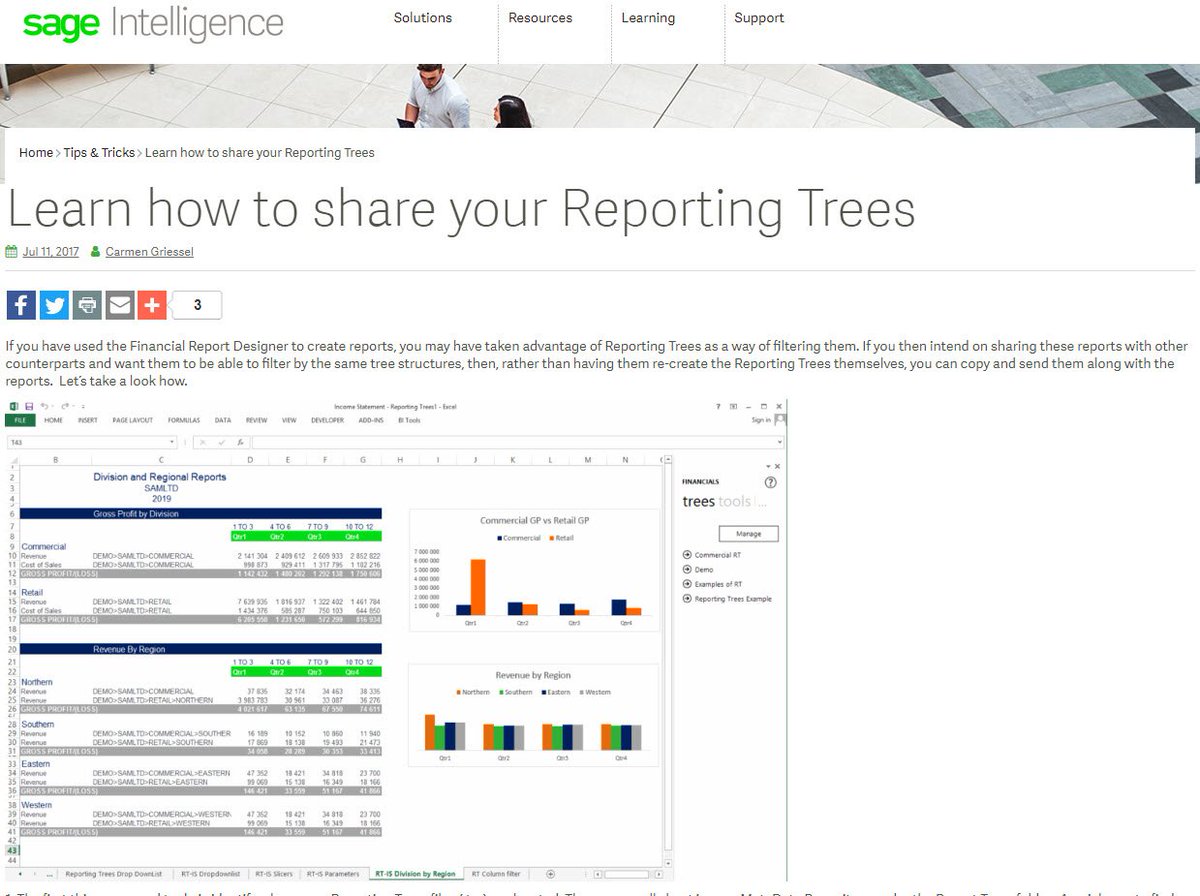
Task: Select column D header in the spreadsheet
Action: [x=250, y=459]
